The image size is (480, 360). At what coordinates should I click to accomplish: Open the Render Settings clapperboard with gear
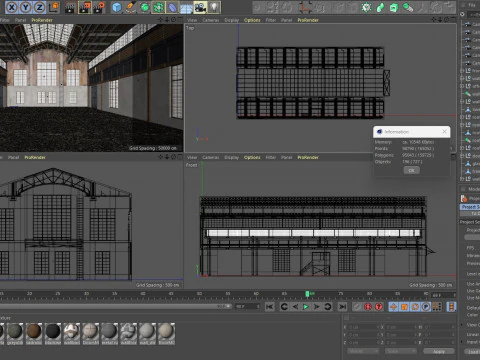coord(99,7)
